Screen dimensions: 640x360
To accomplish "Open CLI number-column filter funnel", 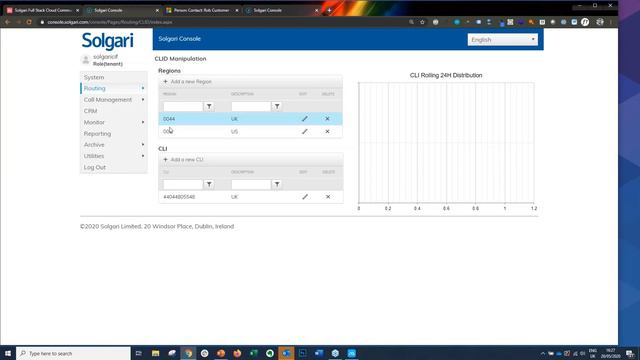I will pyautogui.click(x=209, y=184).
